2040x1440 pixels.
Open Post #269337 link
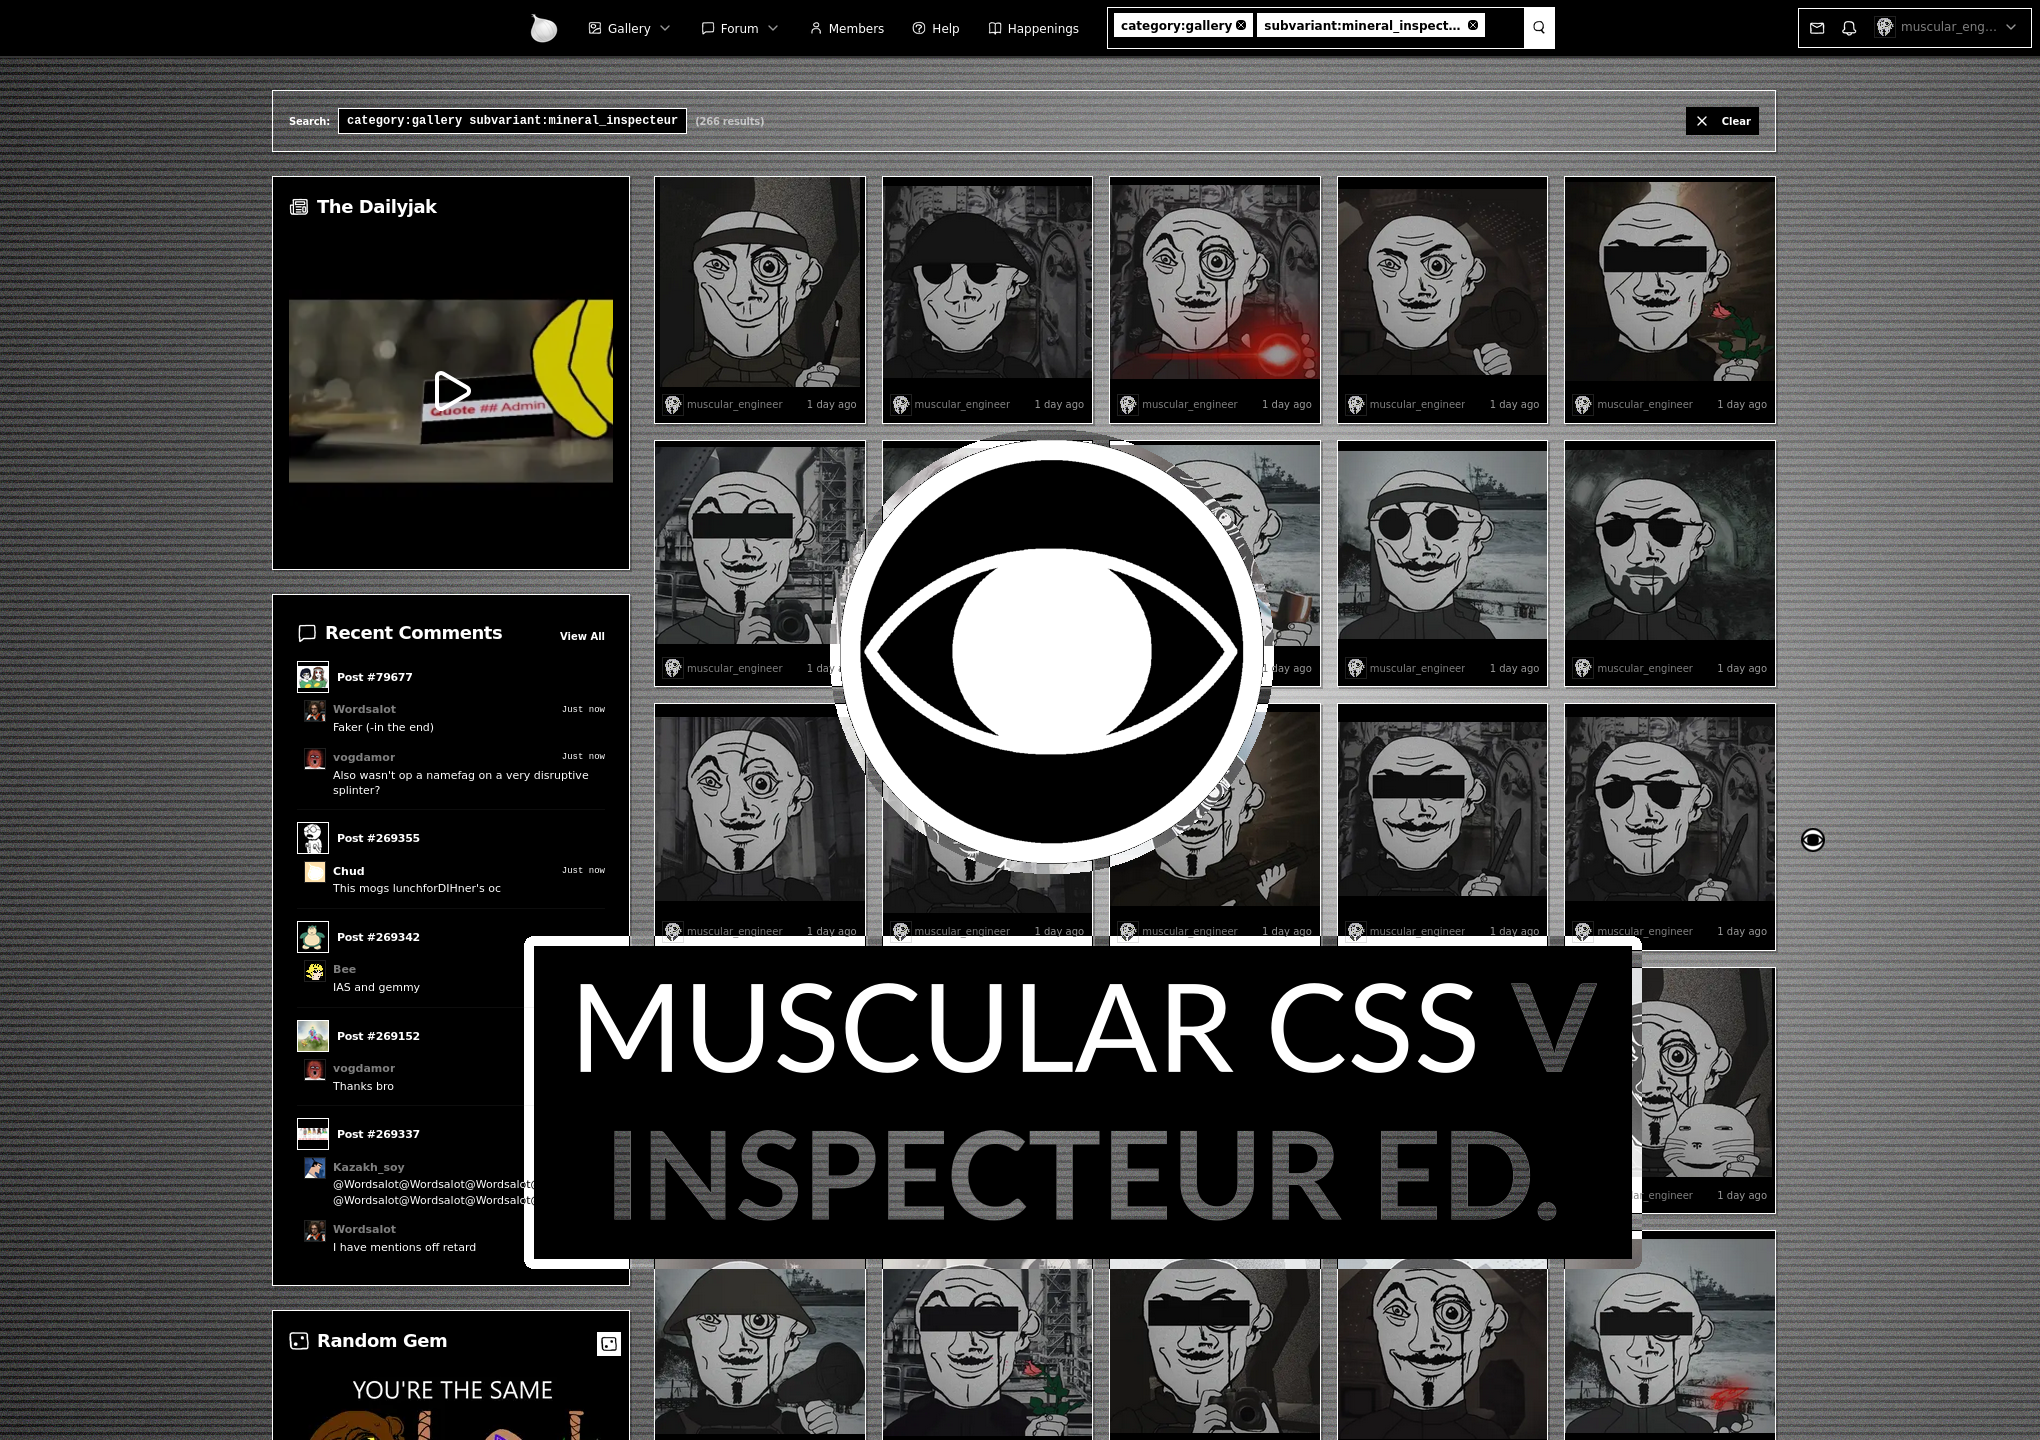click(x=378, y=1134)
